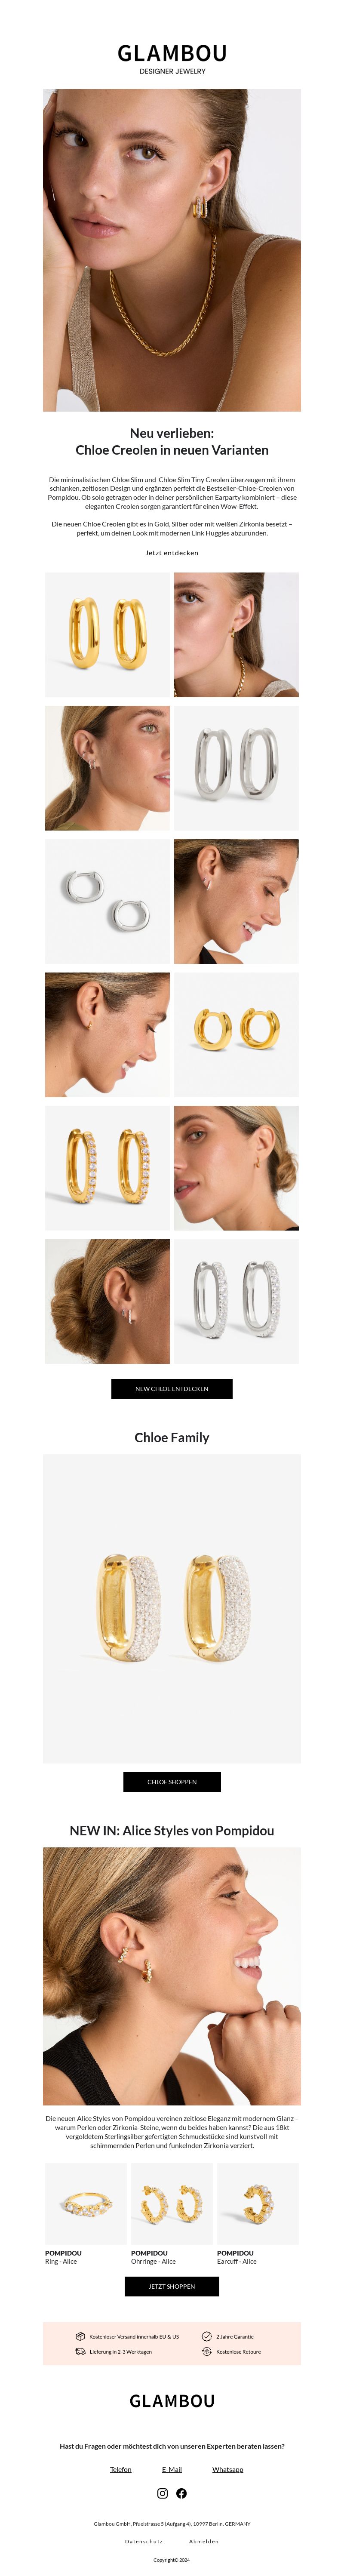The image size is (344, 2576).
Task: Open the E-Mail contact link
Action: tap(172, 2469)
